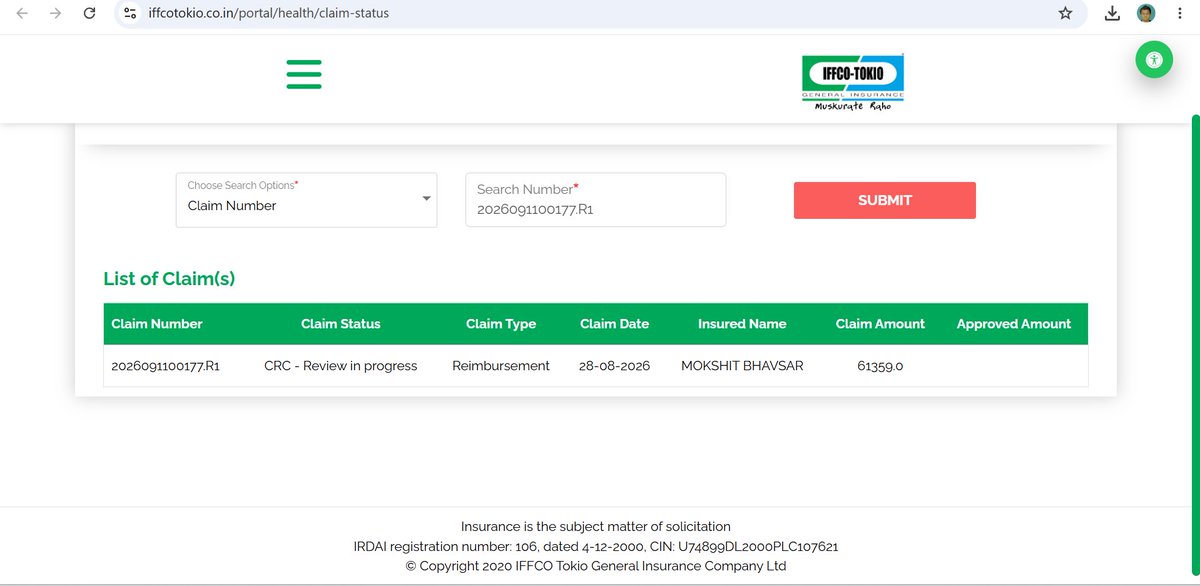Select claim number 2026091100177.R1 table cell
Image resolution: width=1200 pixels, height=586 pixels.
[x=166, y=366]
